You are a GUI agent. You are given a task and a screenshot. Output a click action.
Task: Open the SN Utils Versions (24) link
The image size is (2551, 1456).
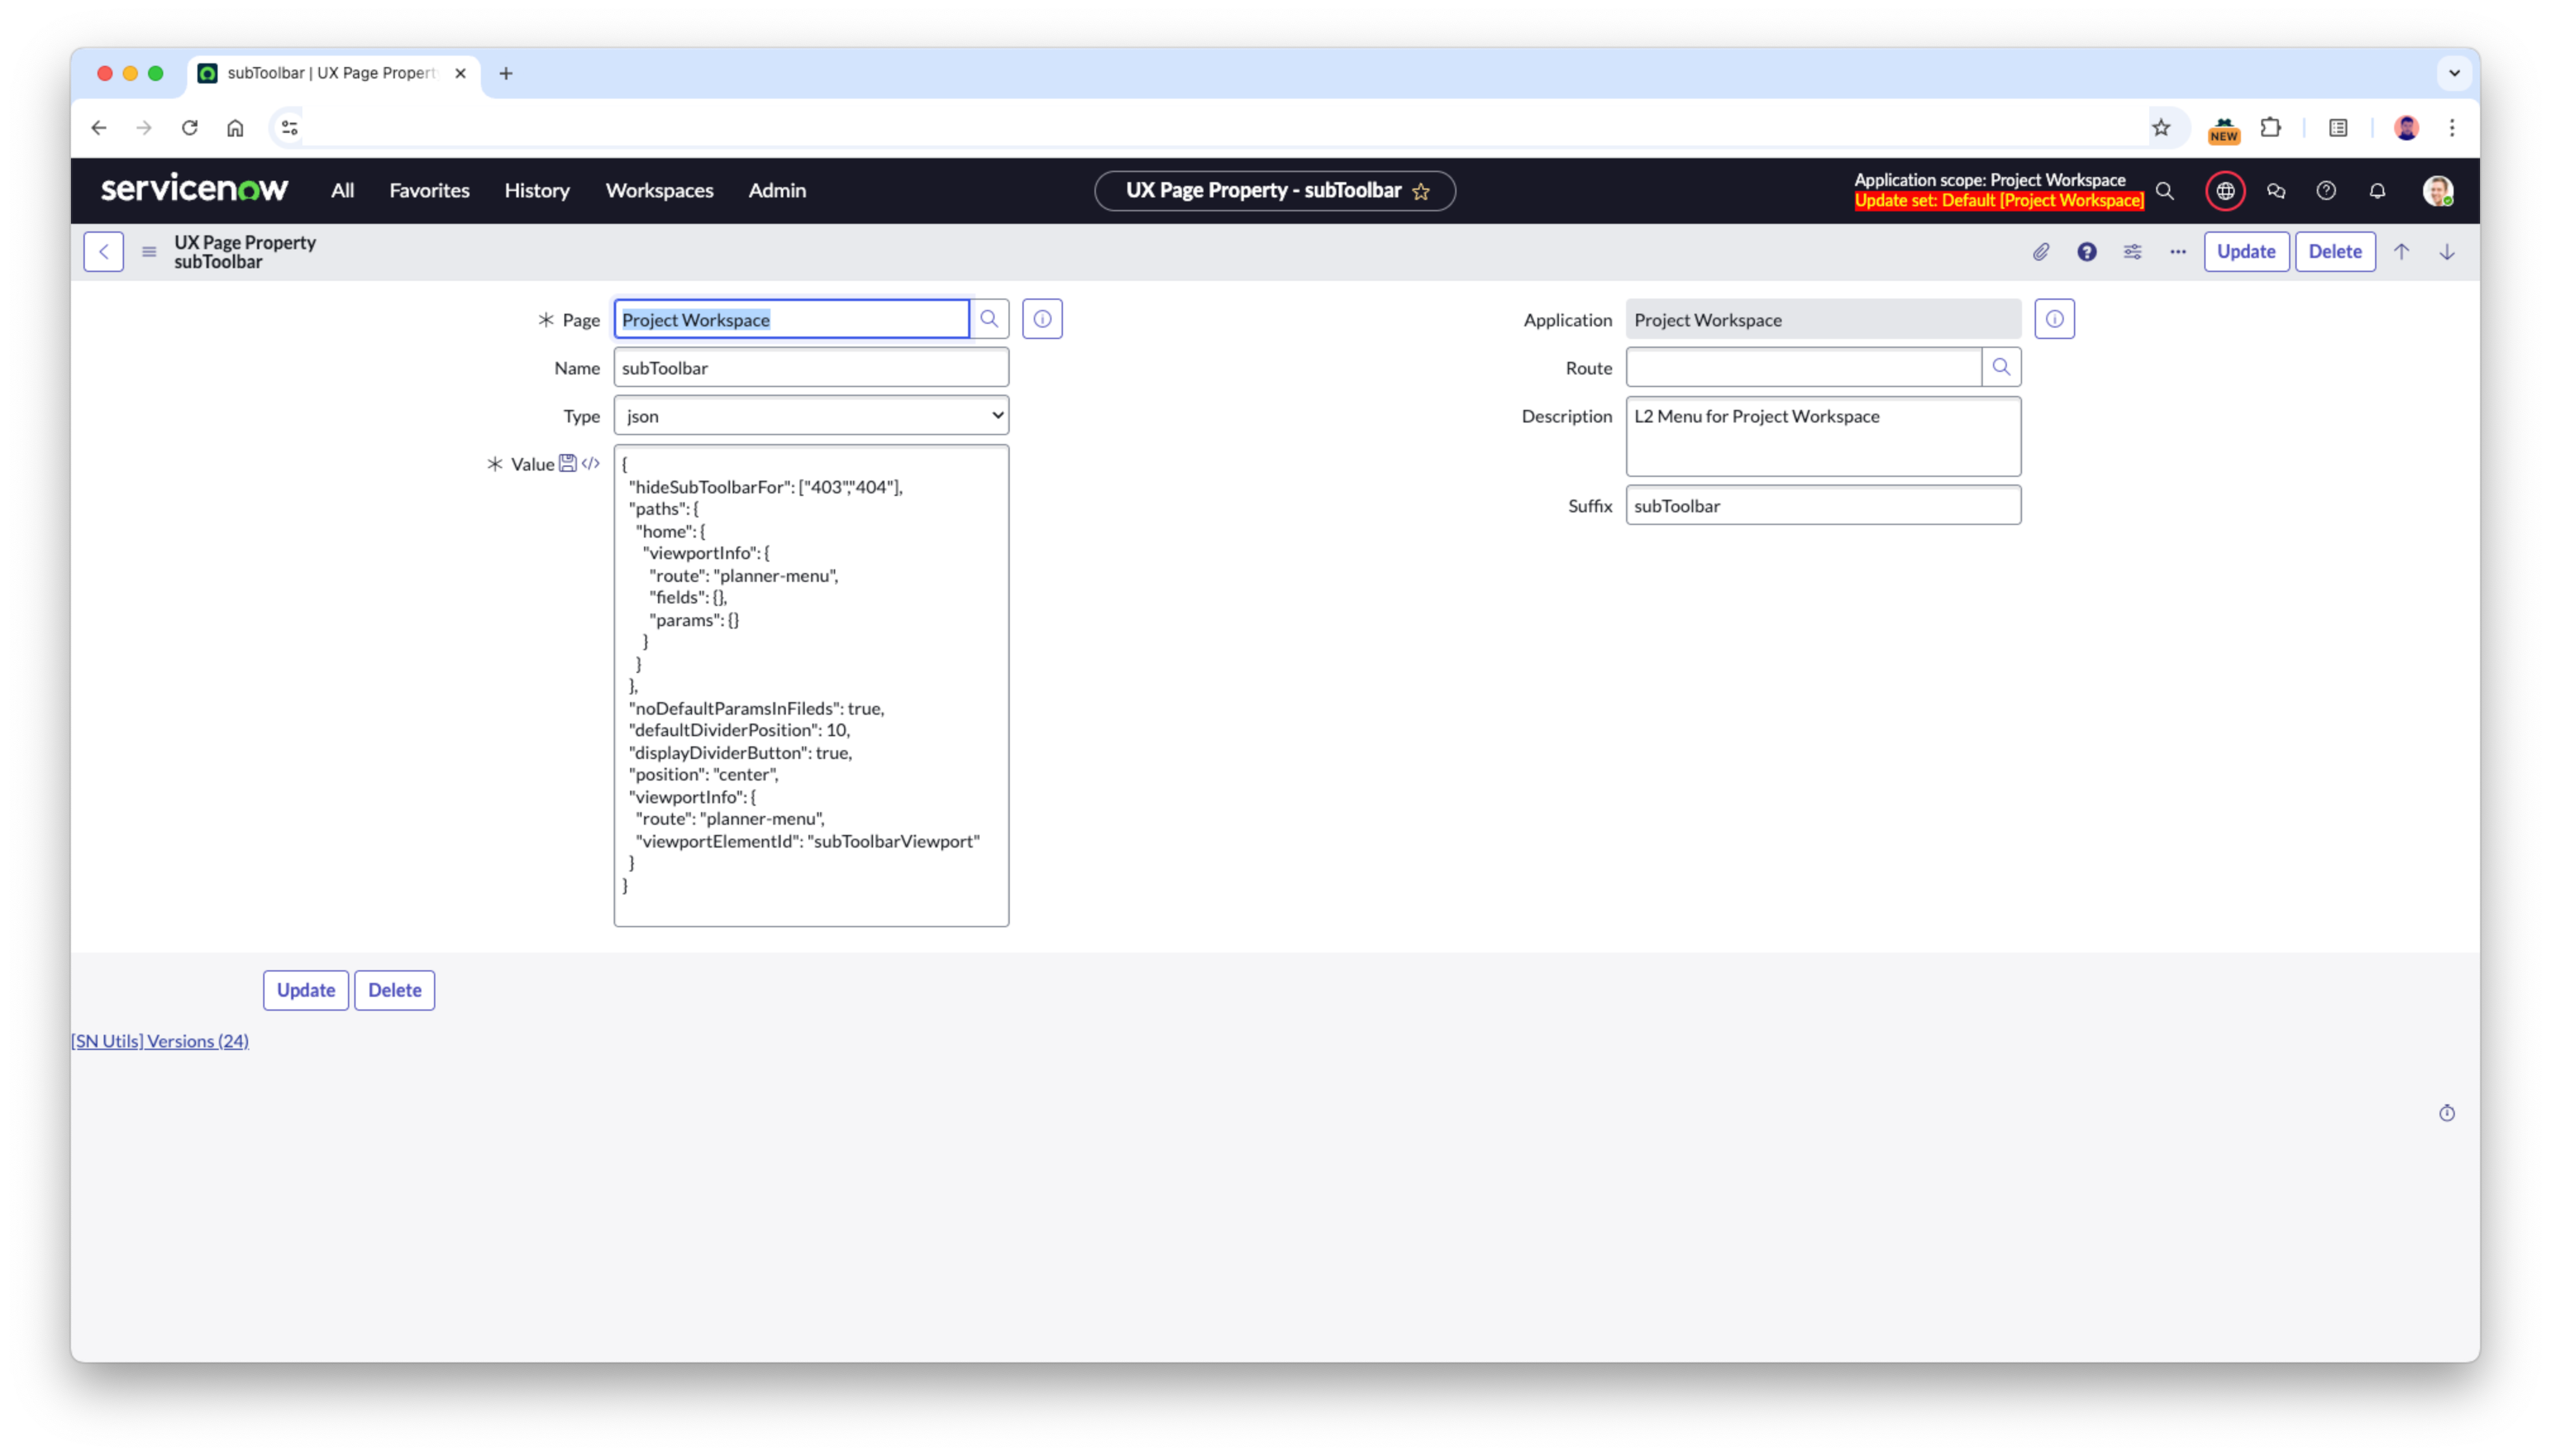click(160, 1041)
